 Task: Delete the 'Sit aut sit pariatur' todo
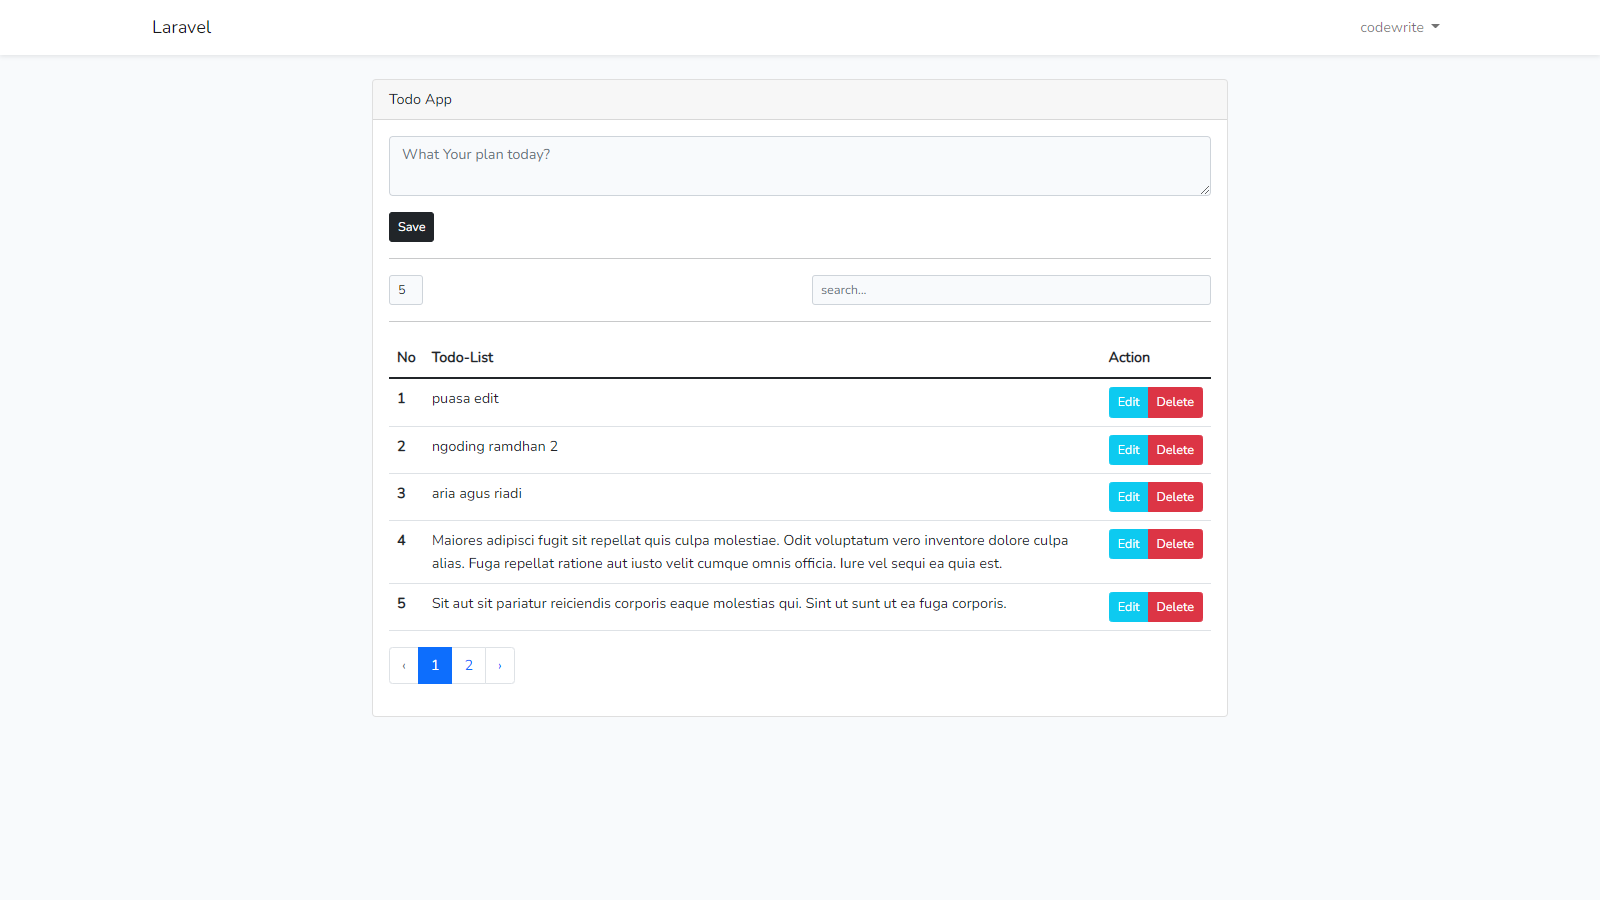pyautogui.click(x=1174, y=606)
